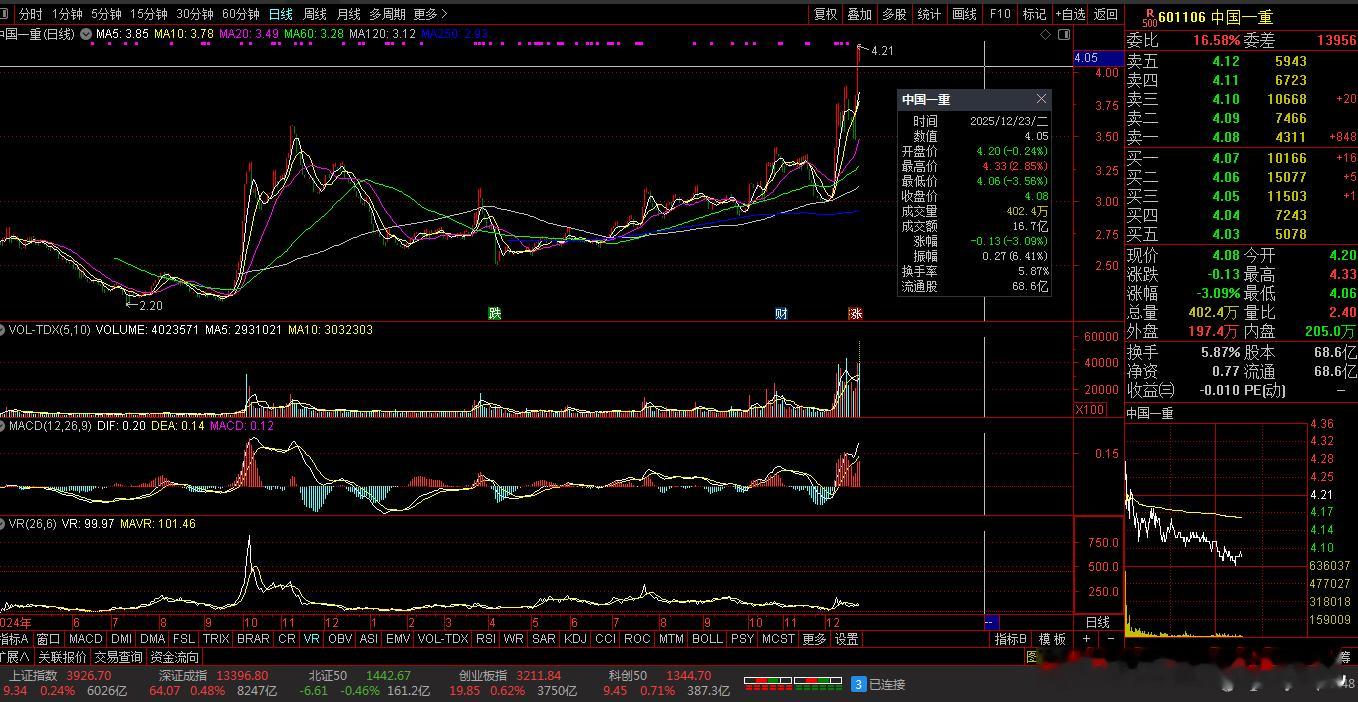Click the 返回 button
This screenshot has width=1358, height=702.
pos(1105,14)
